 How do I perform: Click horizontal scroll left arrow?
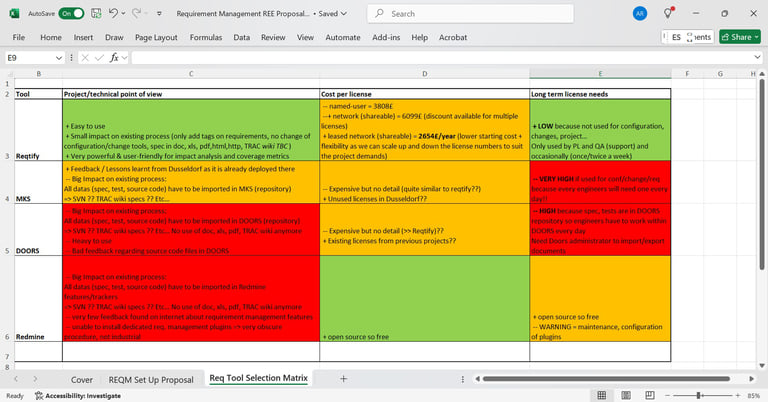pos(478,378)
